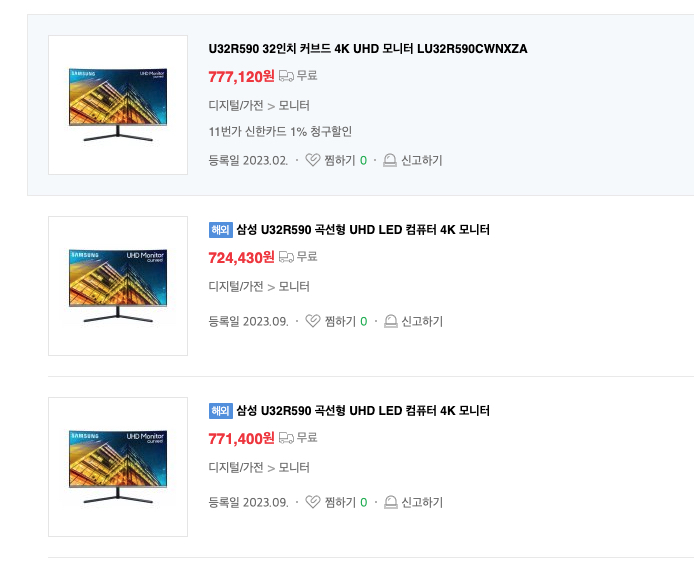Click siren report icon on 771,400원 listing
The image size is (694, 562).
click(x=390, y=502)
